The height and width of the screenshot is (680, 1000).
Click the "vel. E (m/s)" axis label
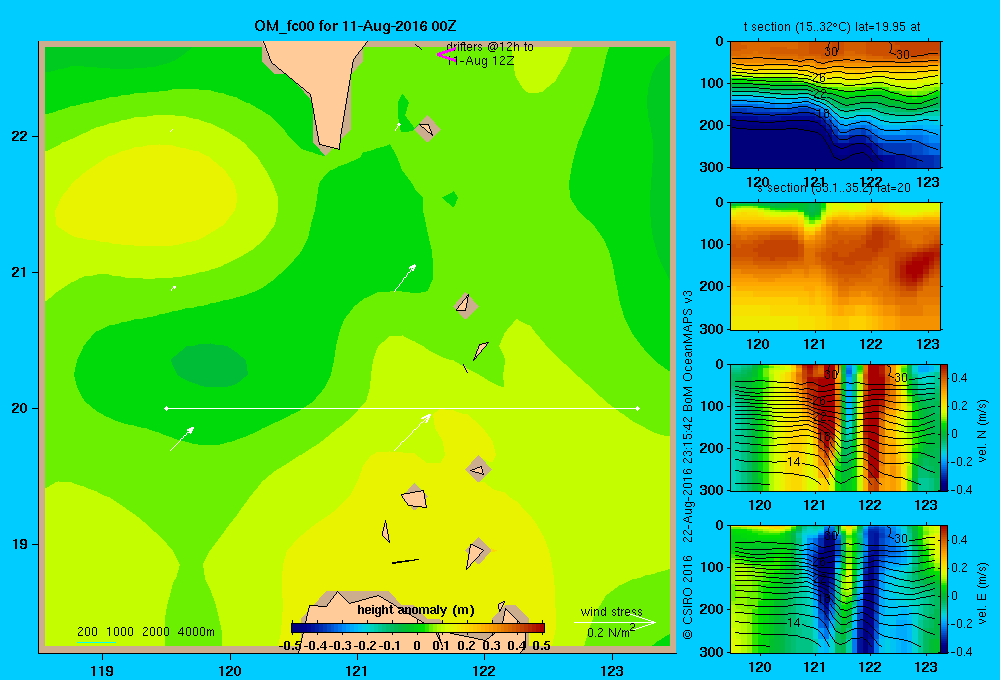(983, 592)
